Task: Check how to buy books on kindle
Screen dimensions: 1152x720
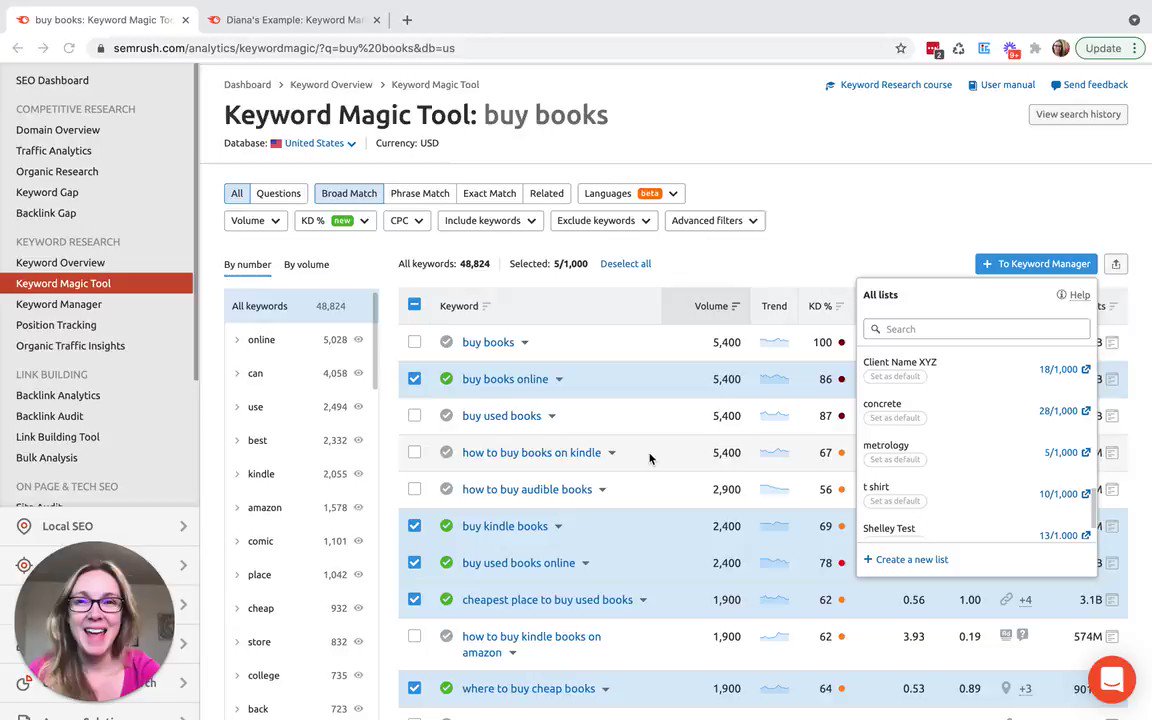Action: tap(414, 452)
